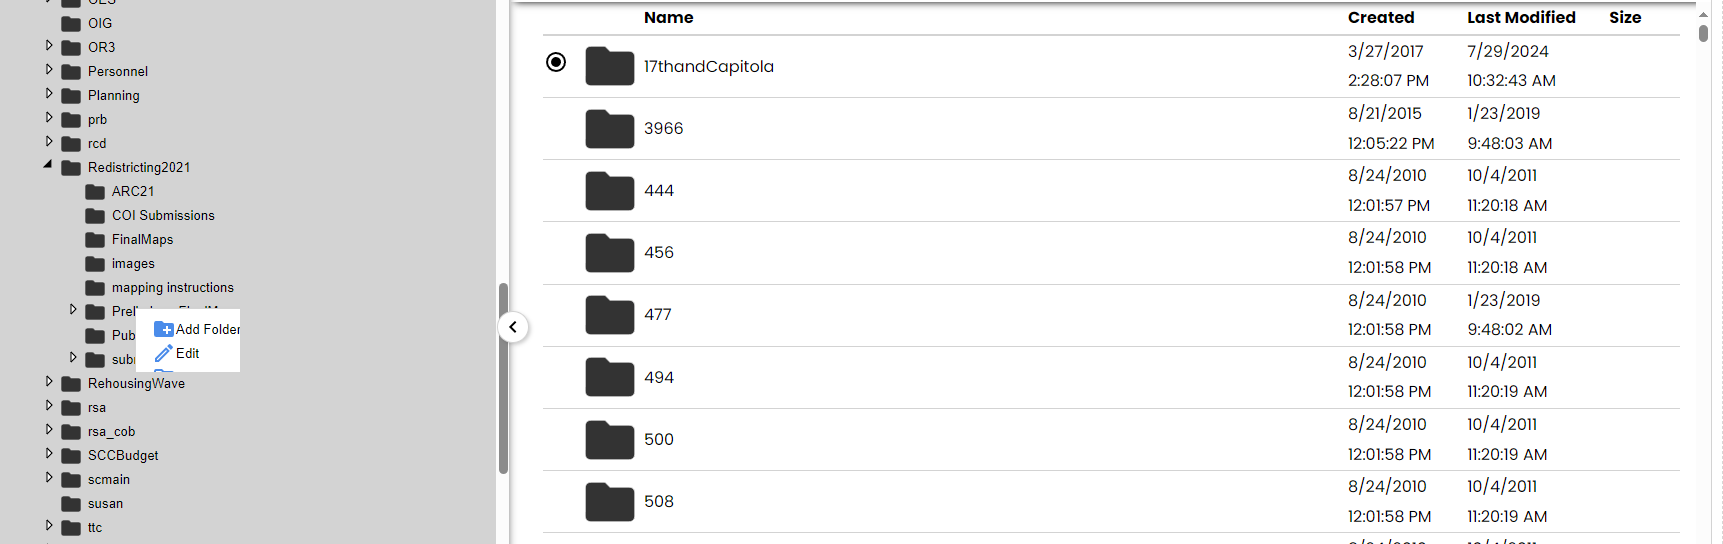Open the 17thandCapitola folder link
The height and width of the screenshot is (544, 1723).
point(709,66)
